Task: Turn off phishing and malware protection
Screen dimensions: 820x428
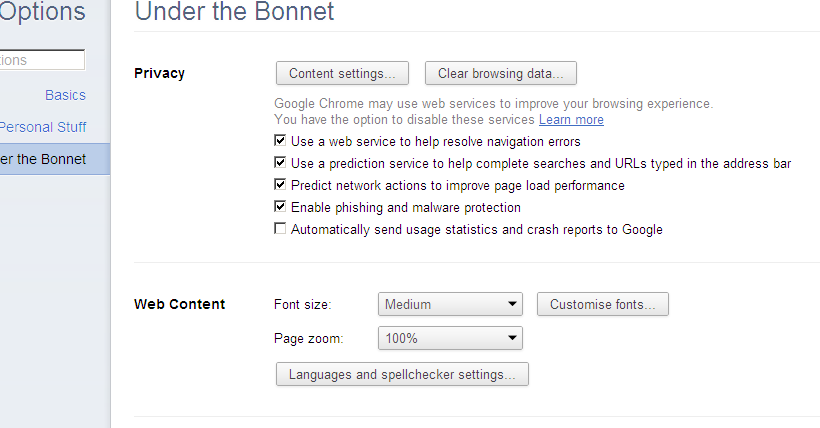Action: tap(281, 207)
